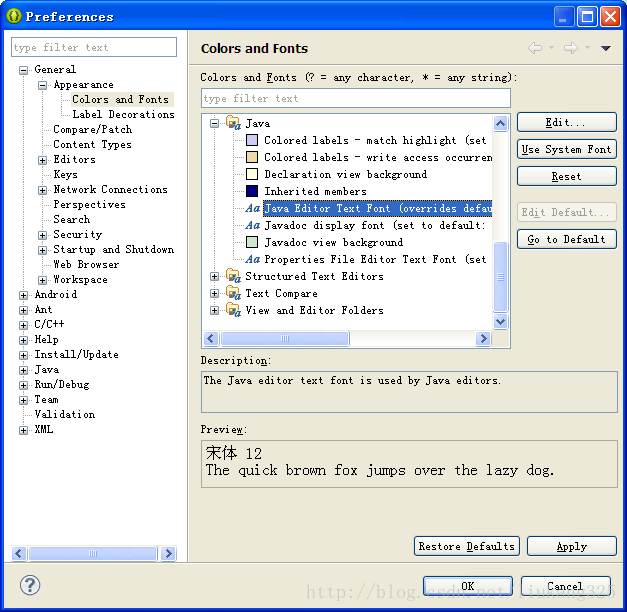Click the Reset button
Viewport: 627px width, 612px height.
point(567,176)
